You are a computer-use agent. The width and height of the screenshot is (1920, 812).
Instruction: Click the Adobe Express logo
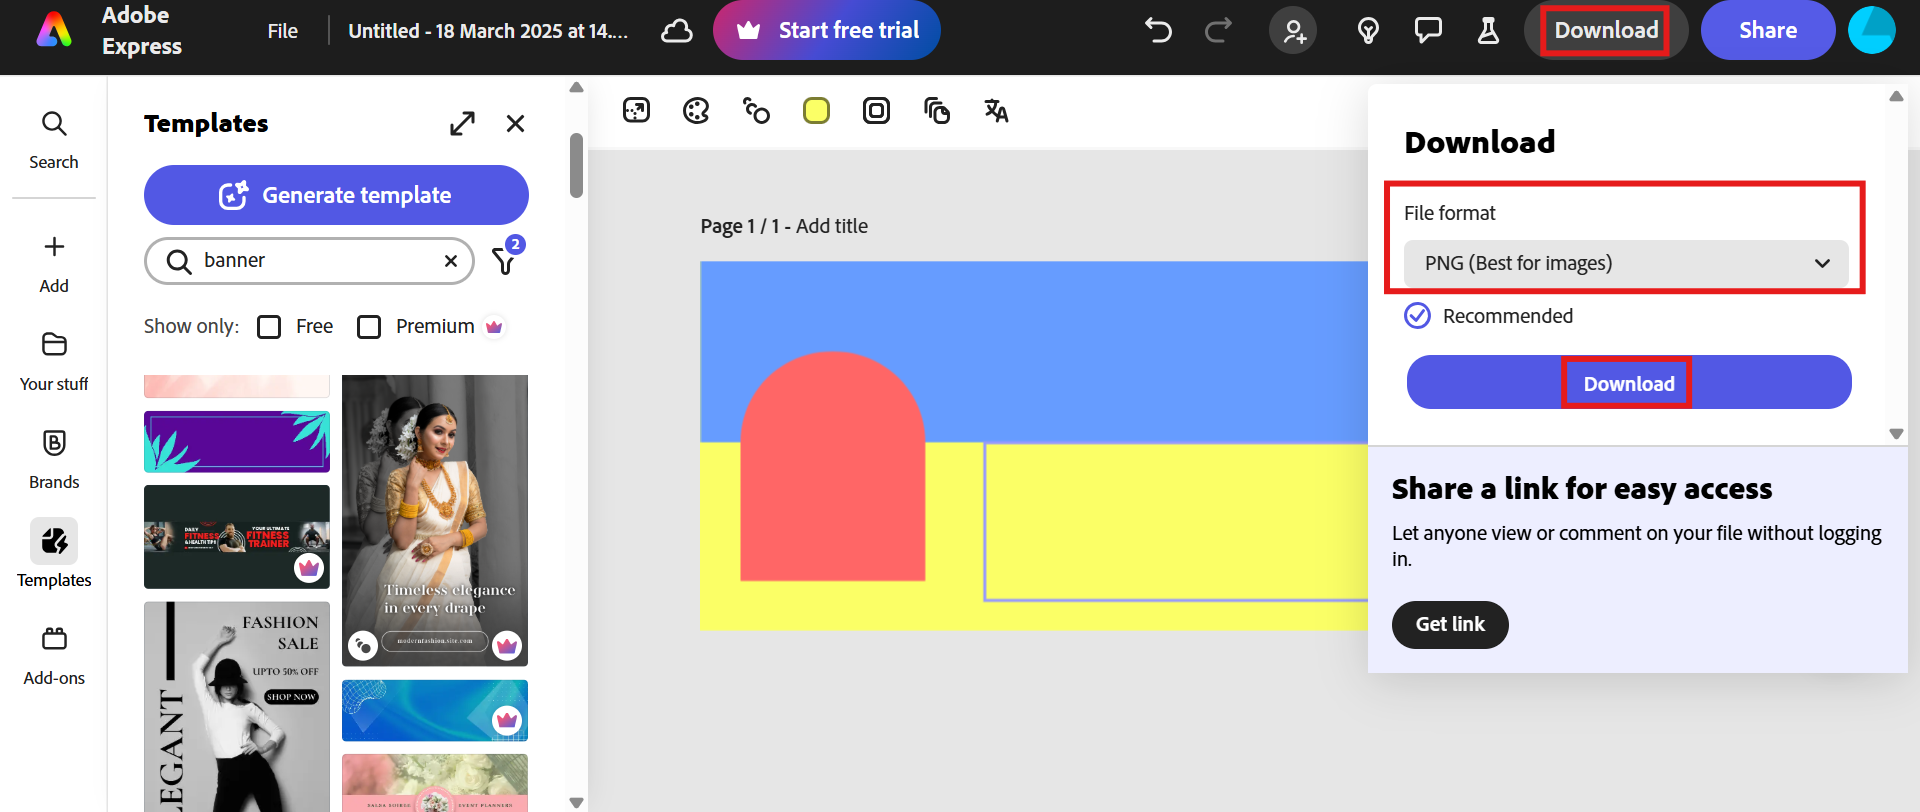pyautogui.click(x=54, y=30)
